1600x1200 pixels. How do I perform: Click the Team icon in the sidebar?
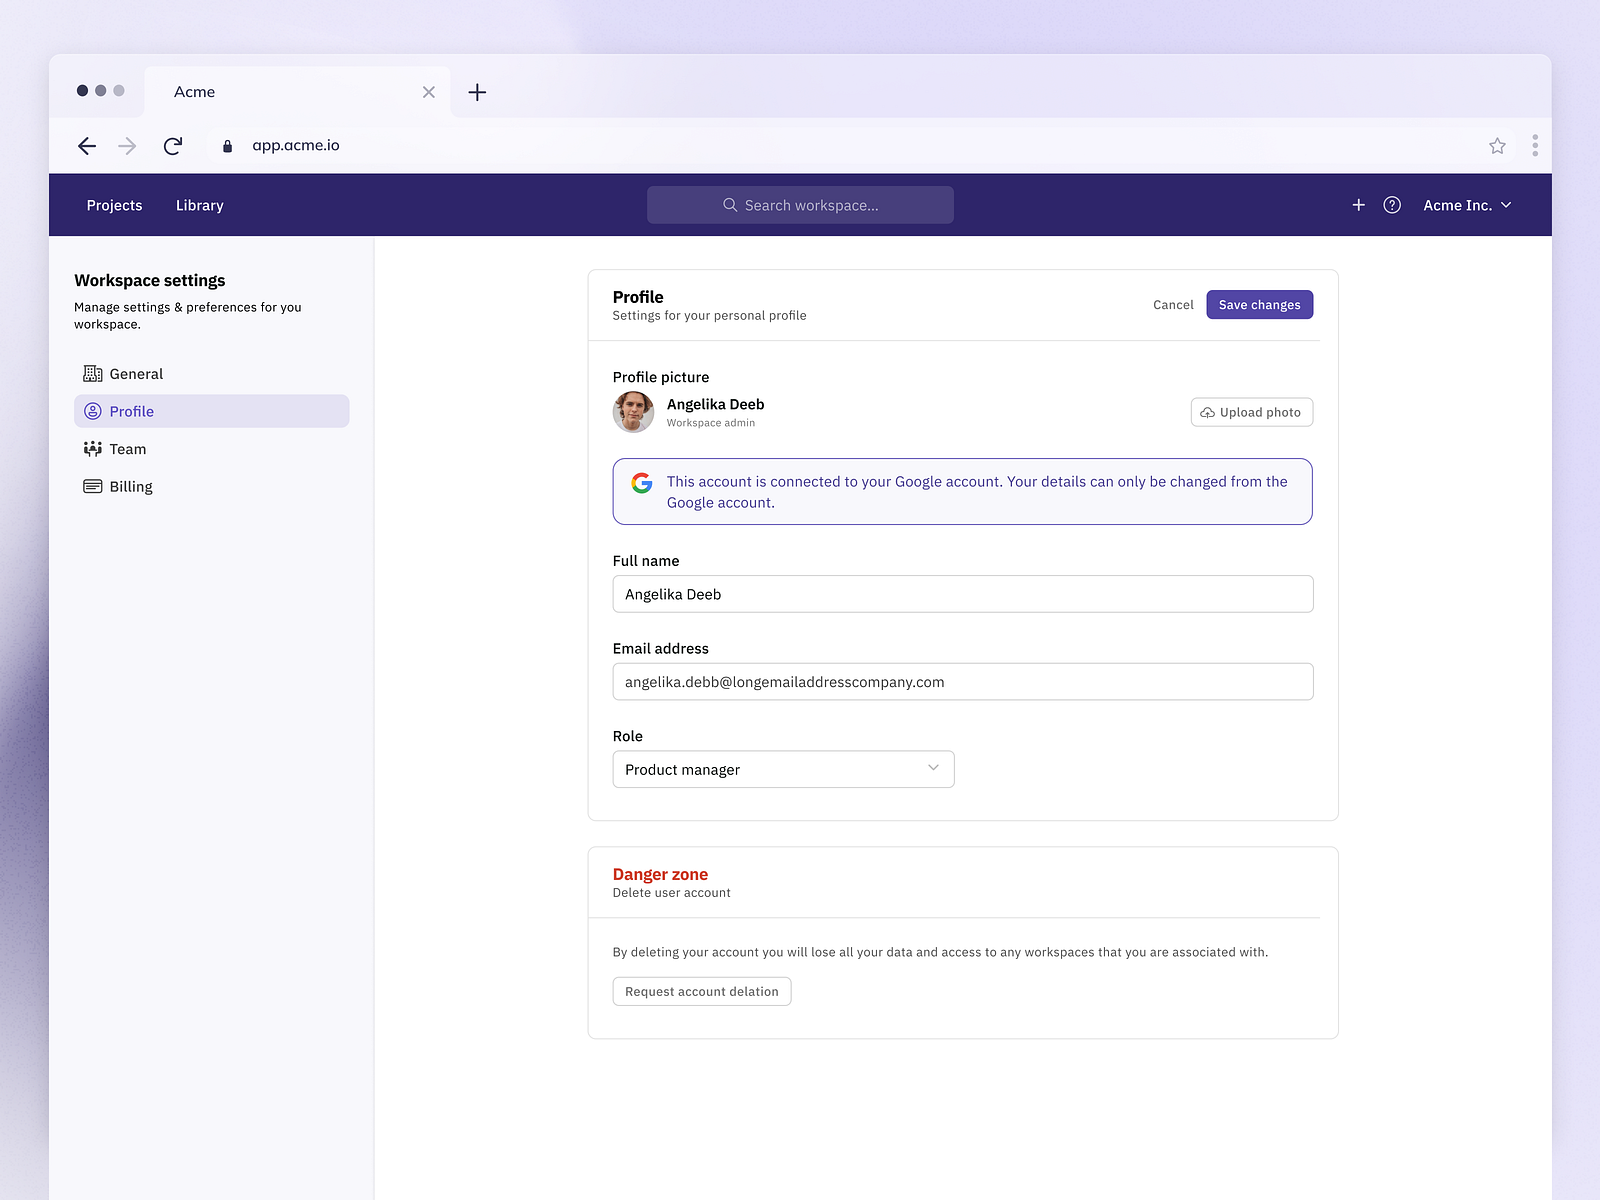coord(92,448)
